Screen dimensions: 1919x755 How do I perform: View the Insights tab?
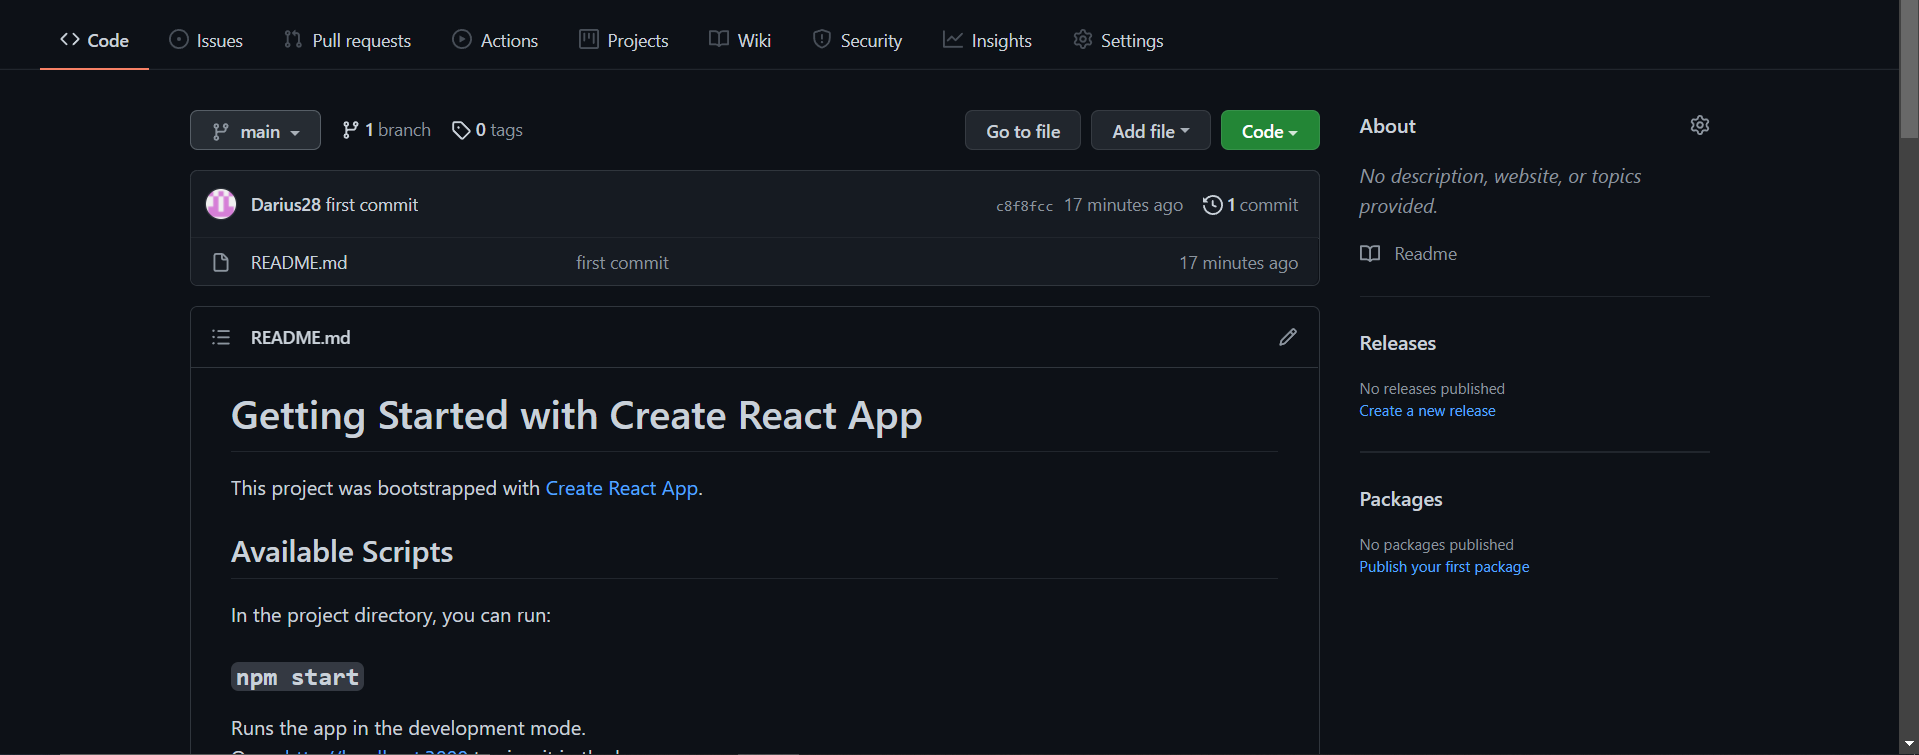pos(987,40)
